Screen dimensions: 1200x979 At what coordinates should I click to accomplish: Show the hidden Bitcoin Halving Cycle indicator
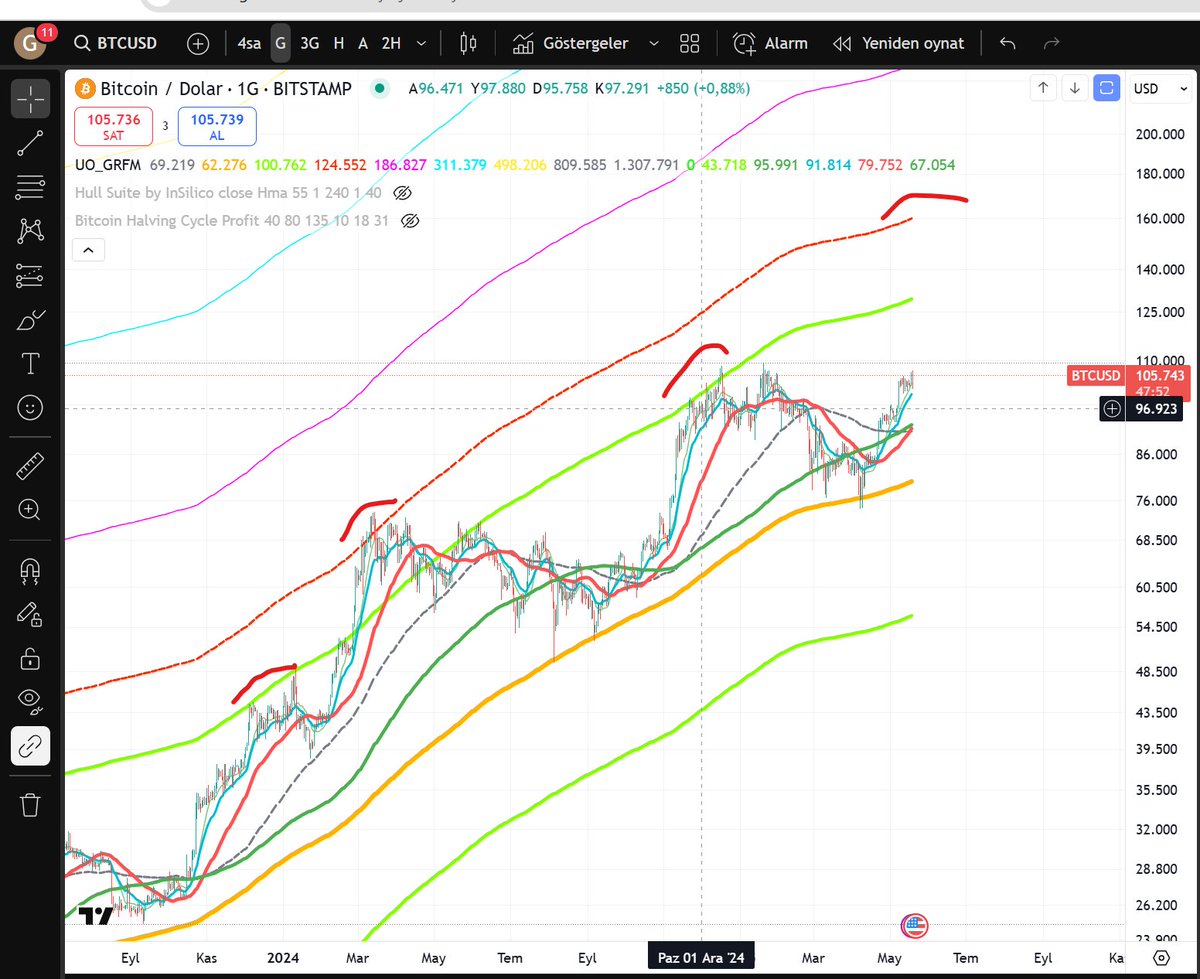coord(408,220)
